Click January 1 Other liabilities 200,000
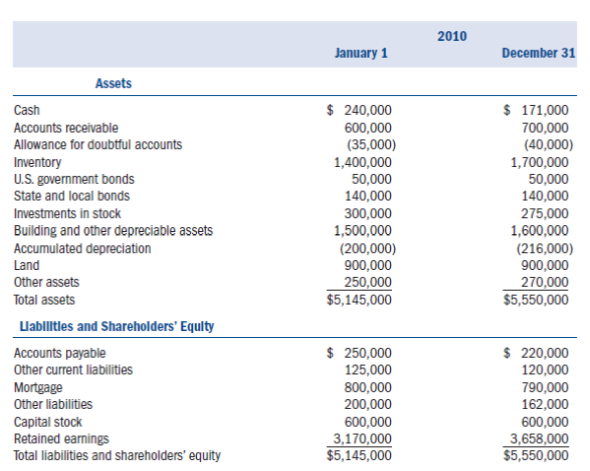 click(368, 404)
